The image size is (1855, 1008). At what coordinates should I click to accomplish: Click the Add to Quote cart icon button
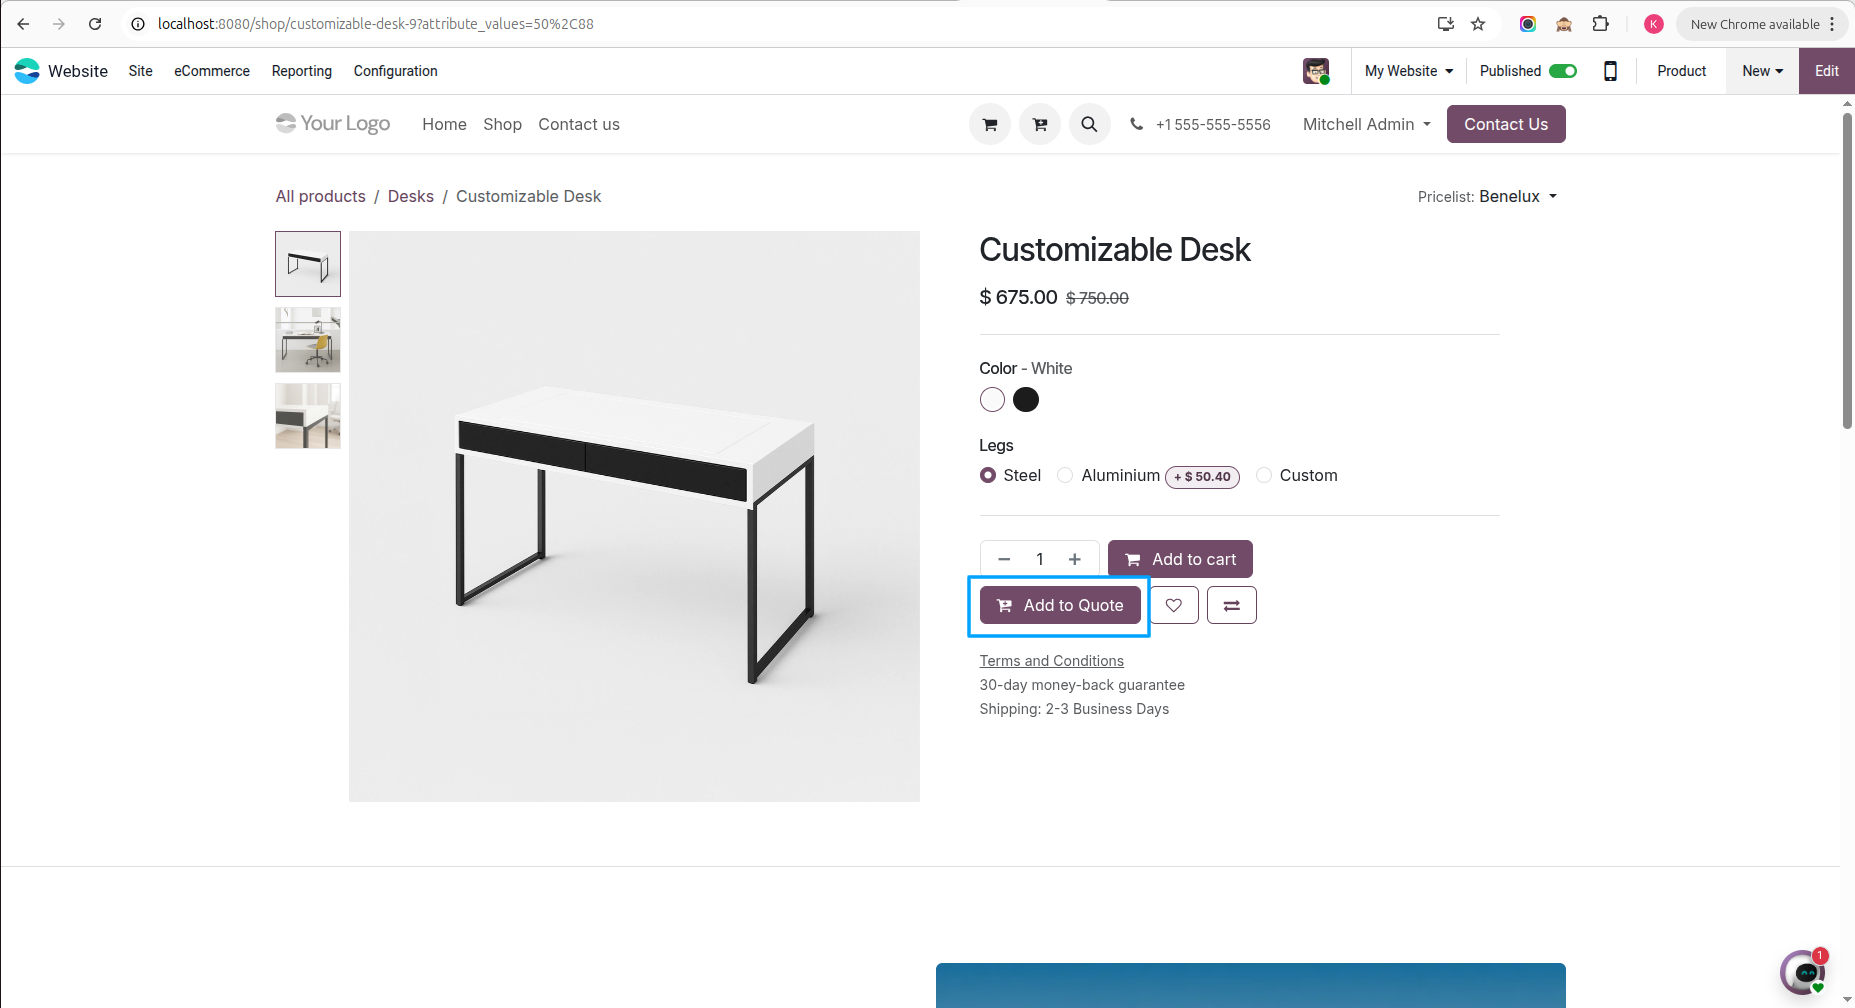(1060, 605)
